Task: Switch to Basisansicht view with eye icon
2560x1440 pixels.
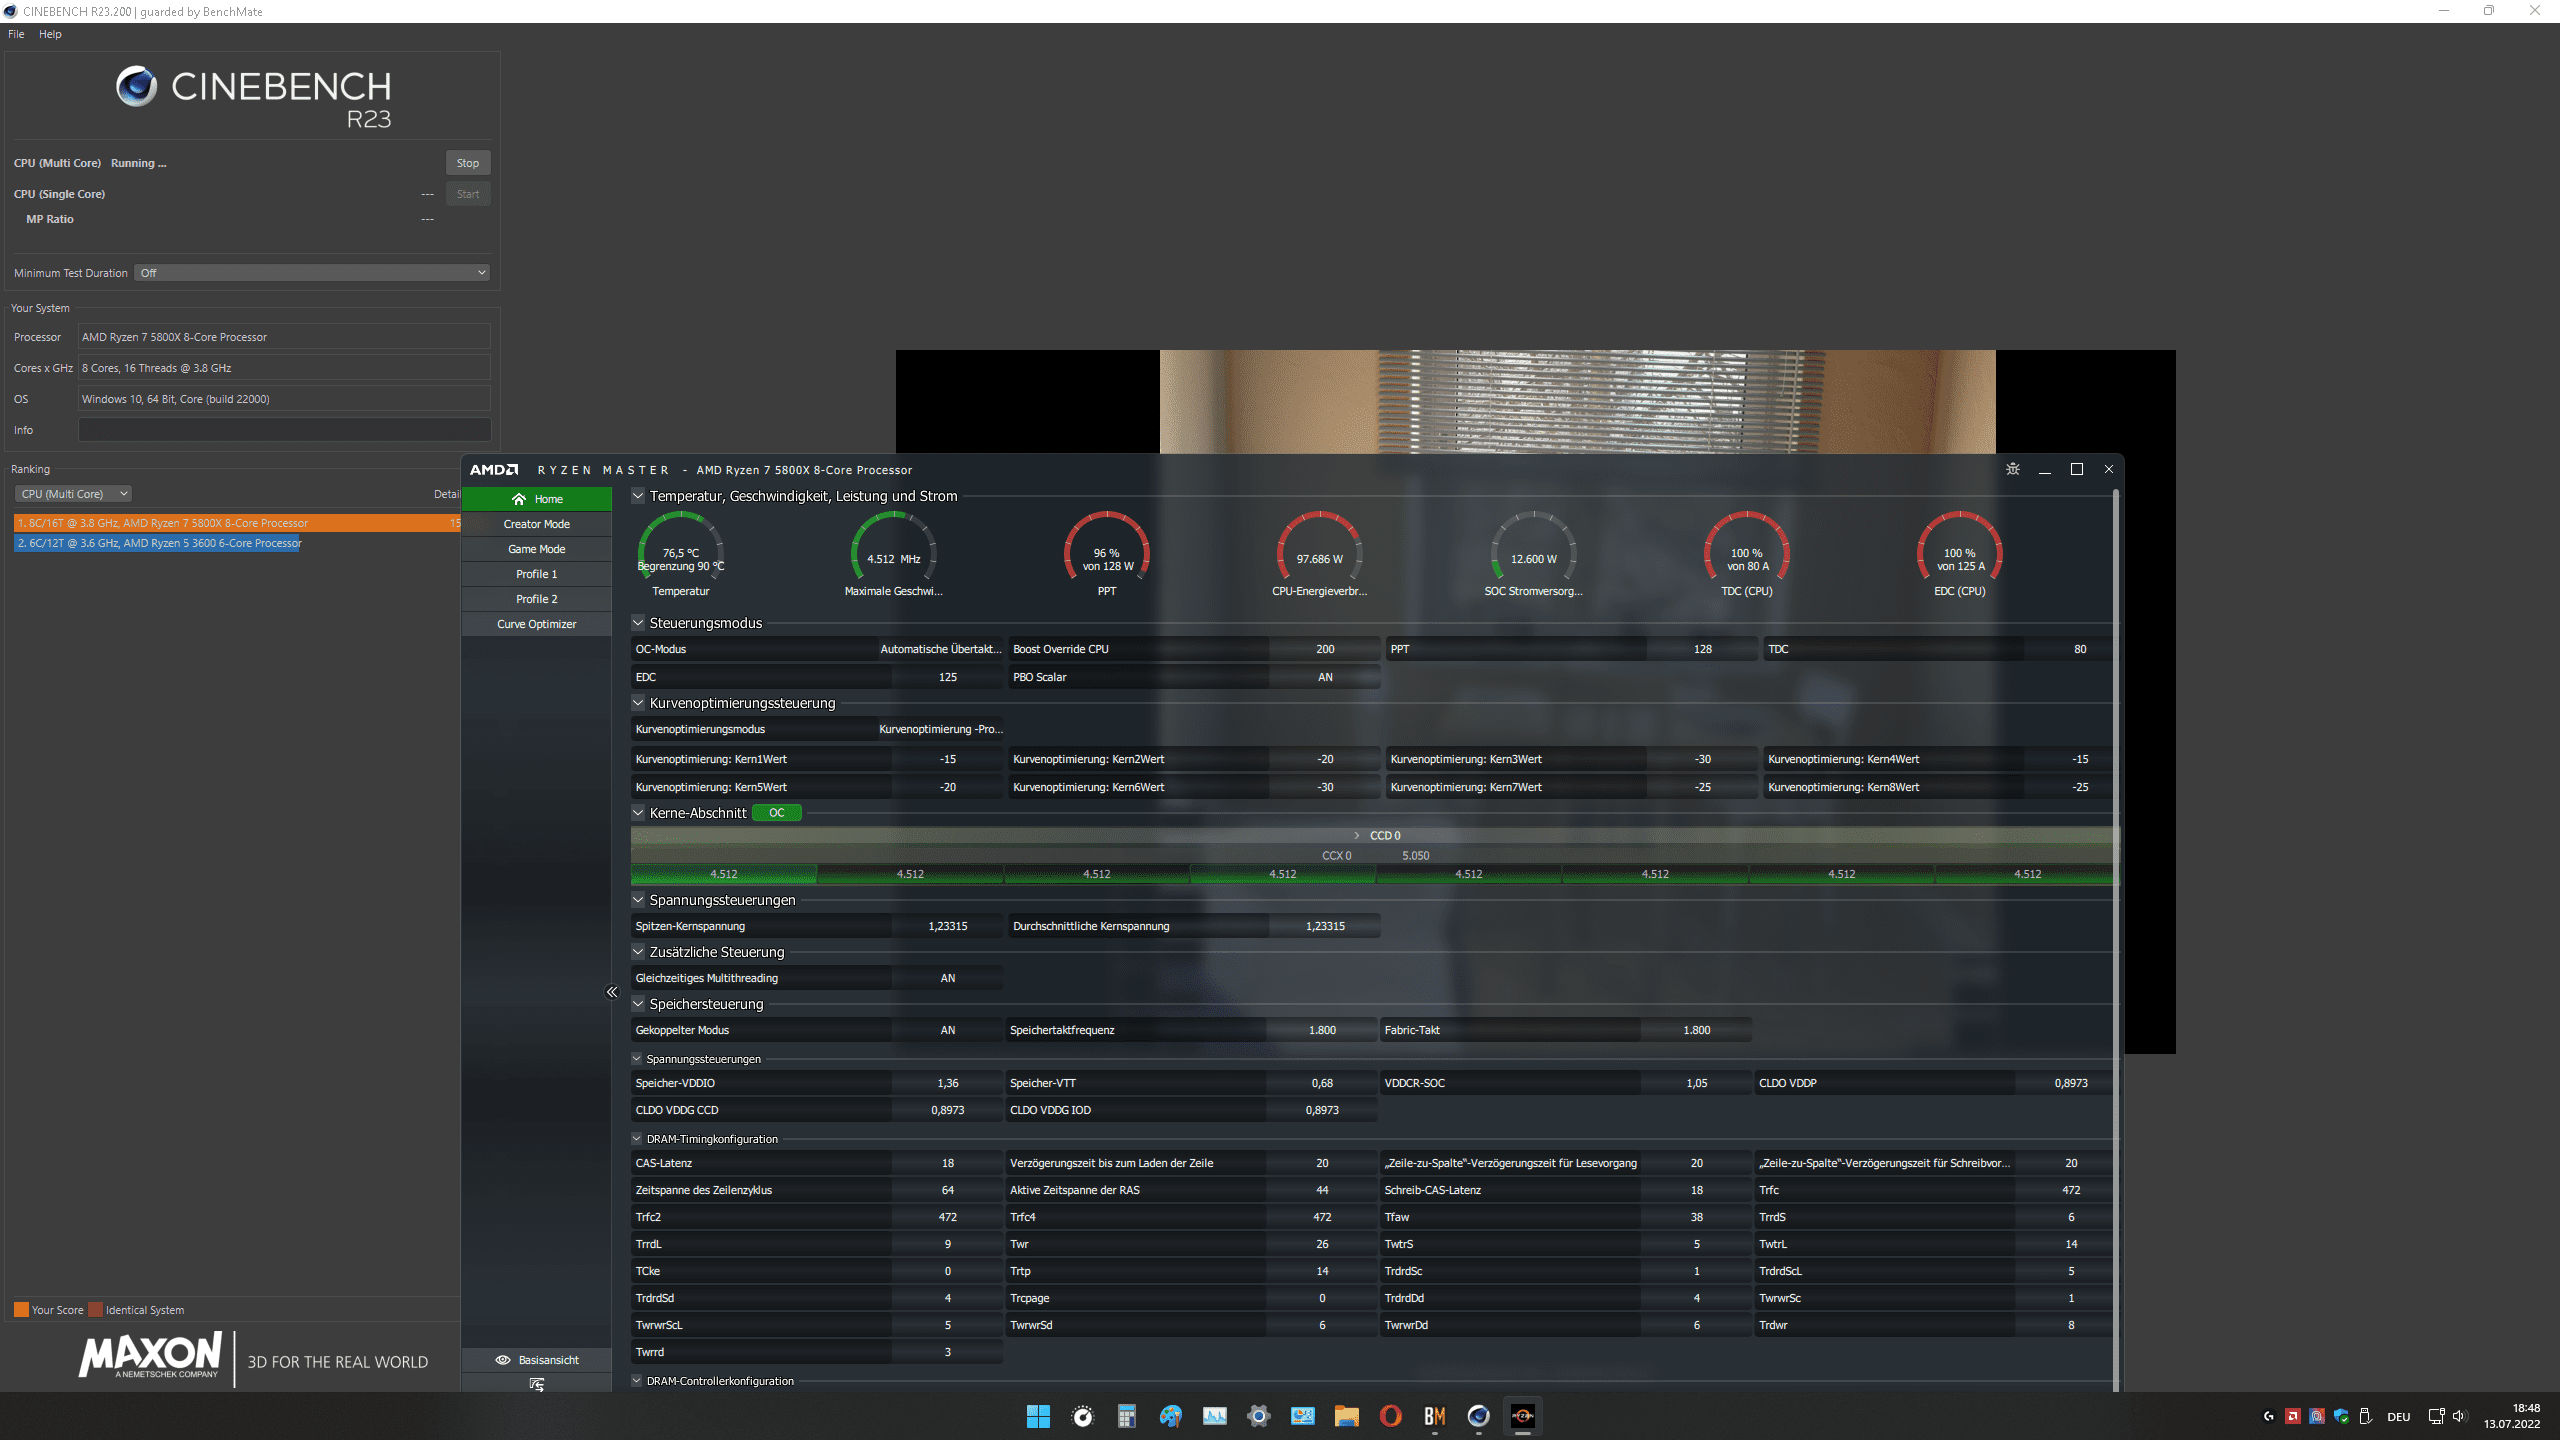Action: (x=537, y=1360)
